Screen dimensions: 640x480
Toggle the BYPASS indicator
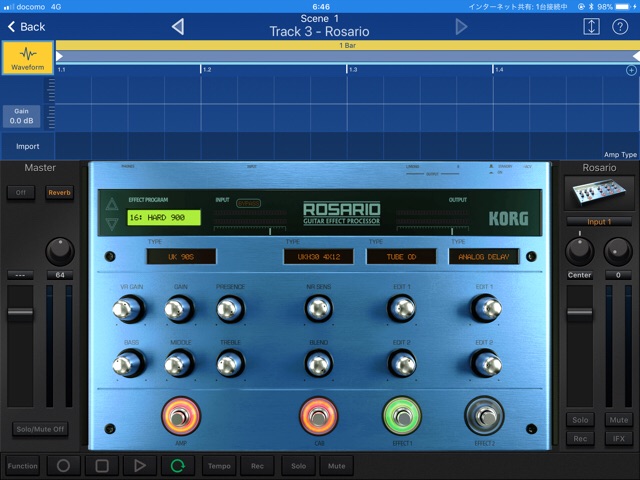tap(248, 203)
